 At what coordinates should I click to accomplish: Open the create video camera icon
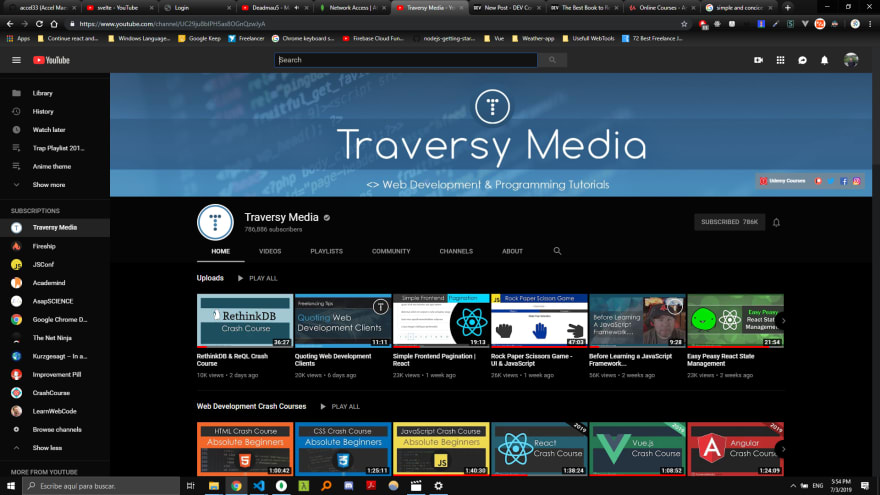tap(758, 60)
